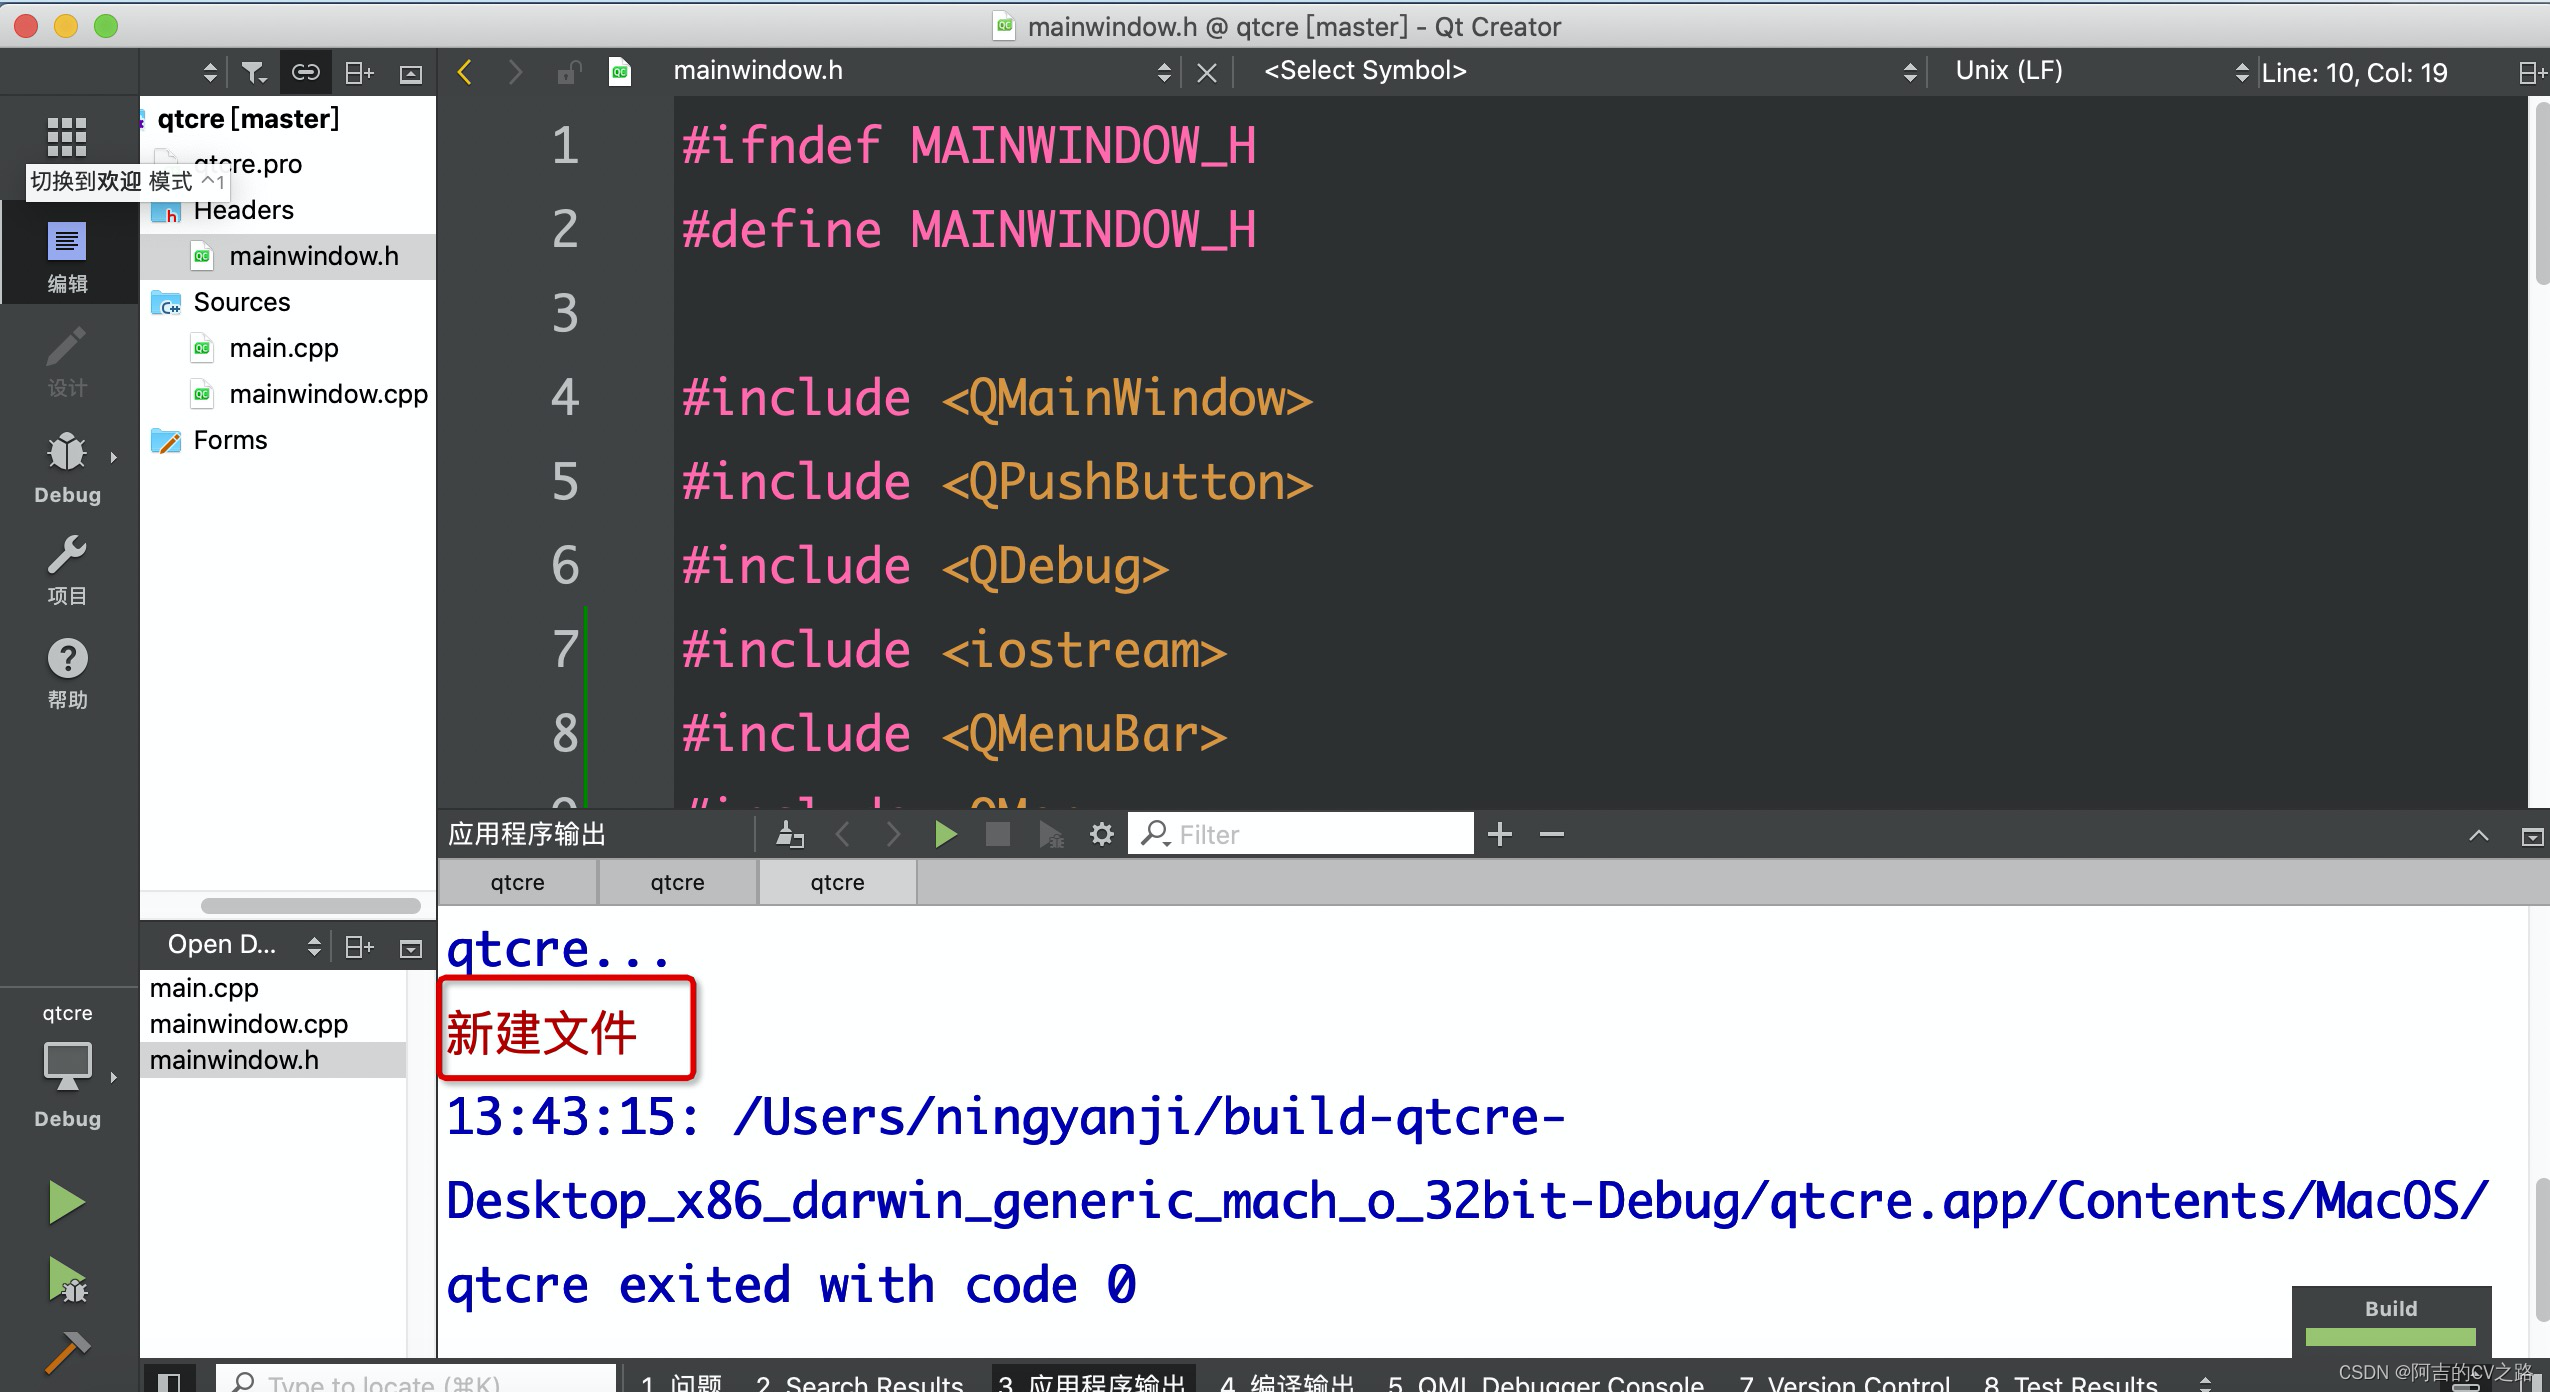Image resolution: width=2550 pixels, height=1392 pixels.
Task: Clear the application output pane
Action: pyautogui.click(x=790, y=834)
